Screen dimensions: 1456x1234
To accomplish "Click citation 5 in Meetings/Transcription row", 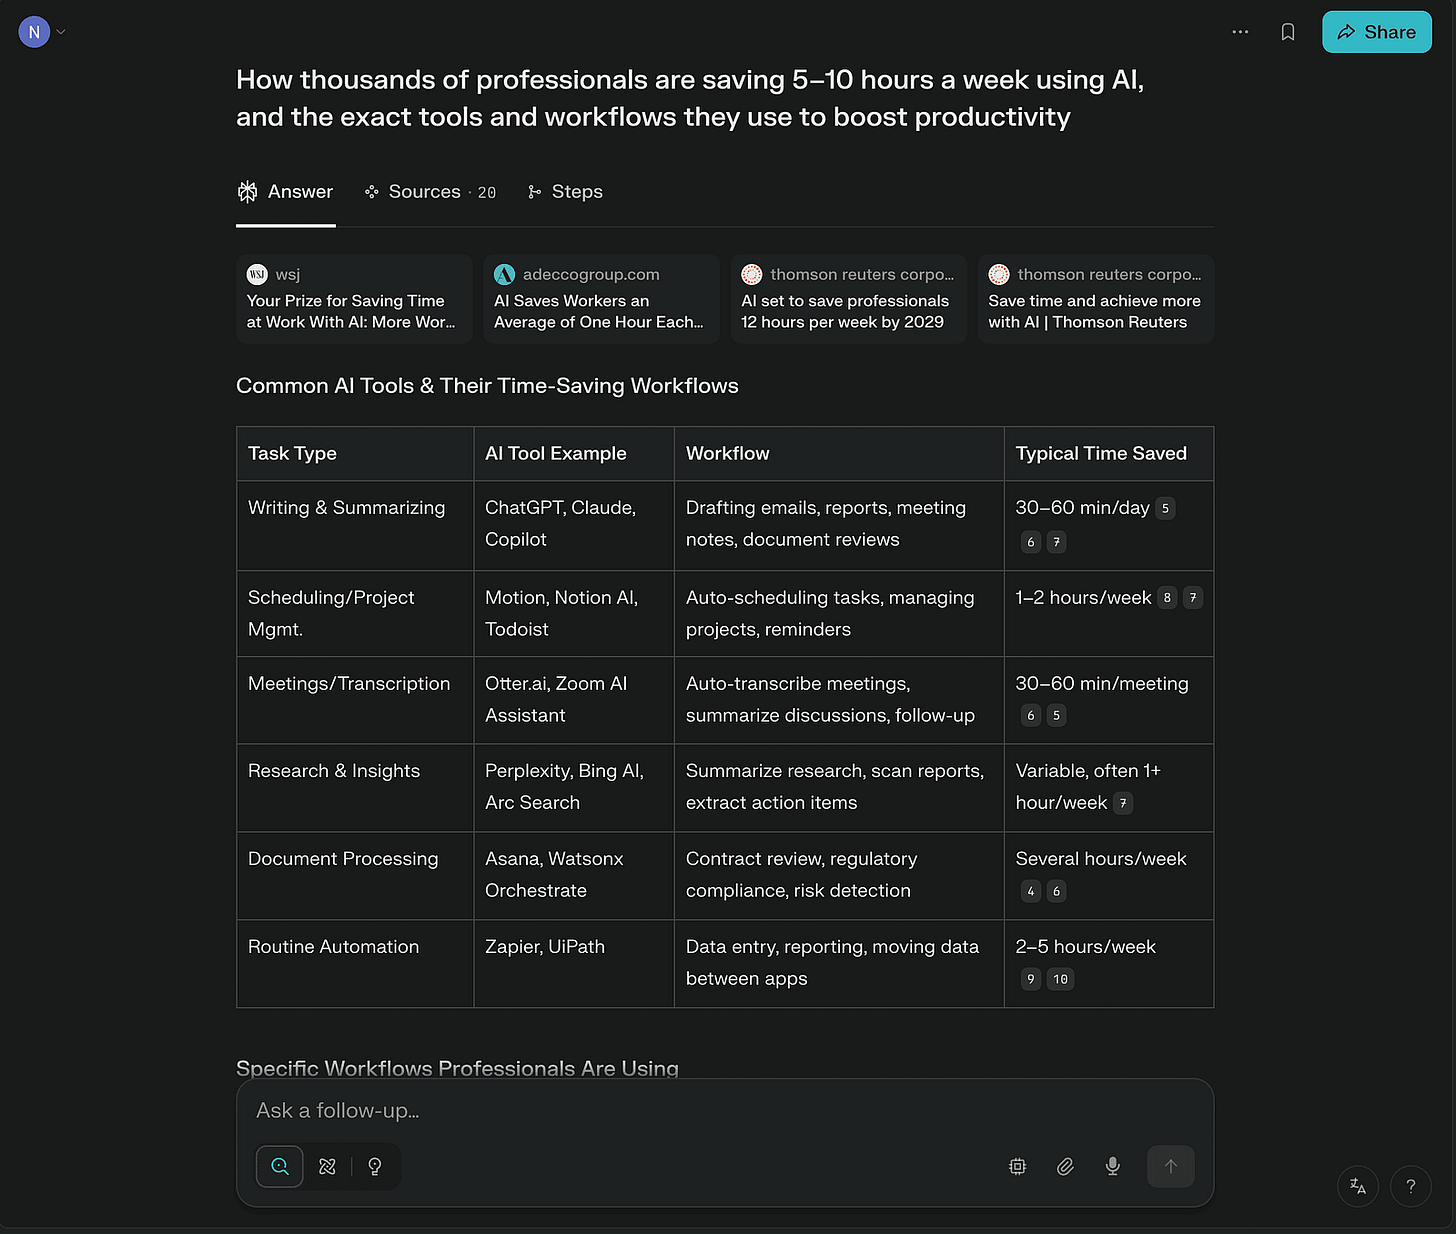I will [x=1056, y=716].
